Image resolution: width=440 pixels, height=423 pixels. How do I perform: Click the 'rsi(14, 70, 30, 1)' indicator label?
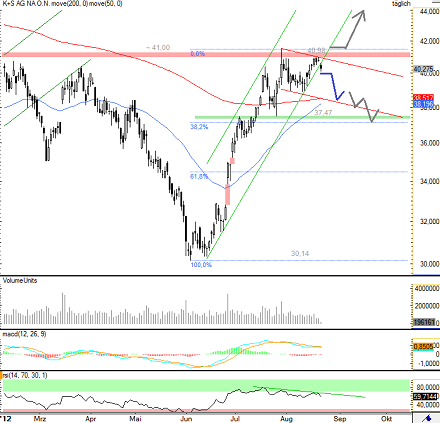25,375
